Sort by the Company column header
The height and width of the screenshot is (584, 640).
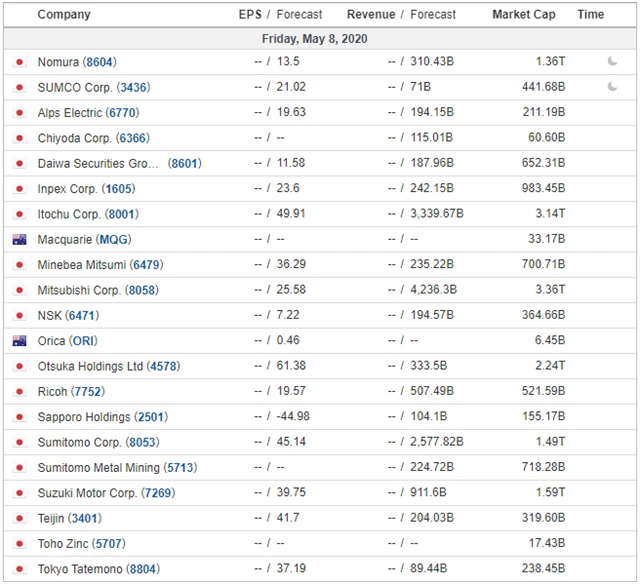pyautogui.click(x=64, y=15)
